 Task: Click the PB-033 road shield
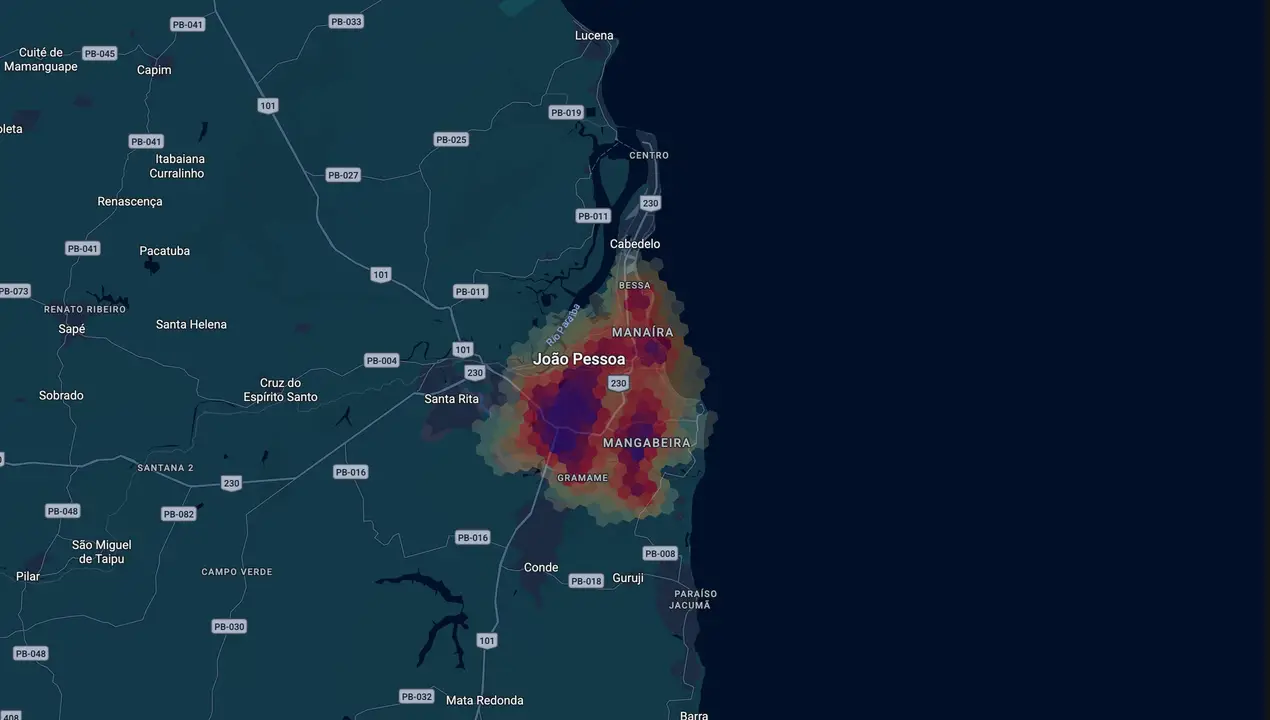[x=346, y=22]
